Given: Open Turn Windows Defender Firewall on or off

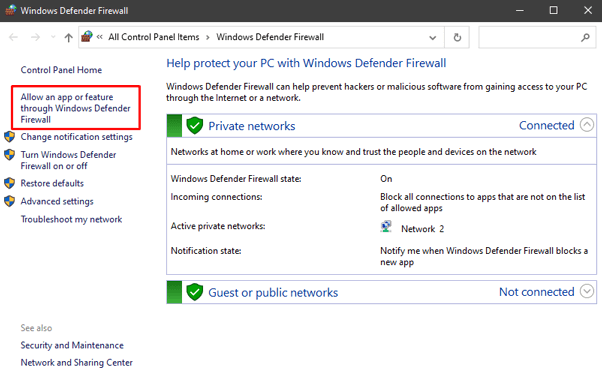Looking at the screenshot, I should 68,160.
